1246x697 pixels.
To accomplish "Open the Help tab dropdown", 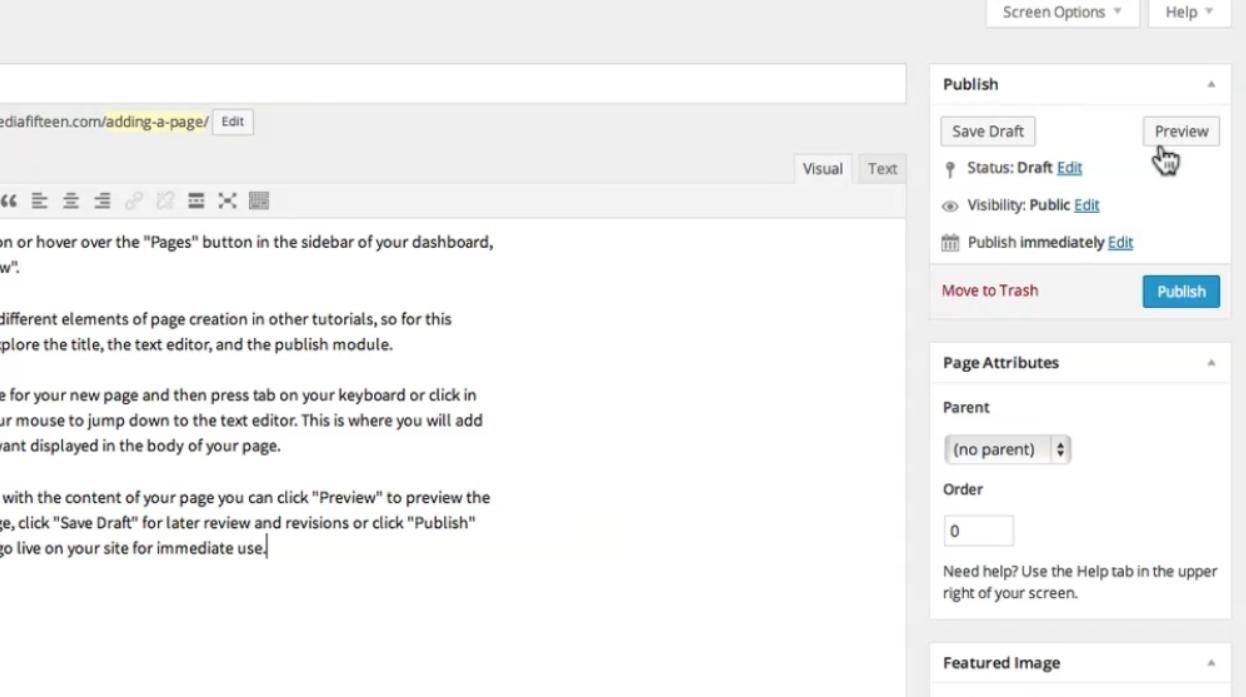I will point(1189,13).
